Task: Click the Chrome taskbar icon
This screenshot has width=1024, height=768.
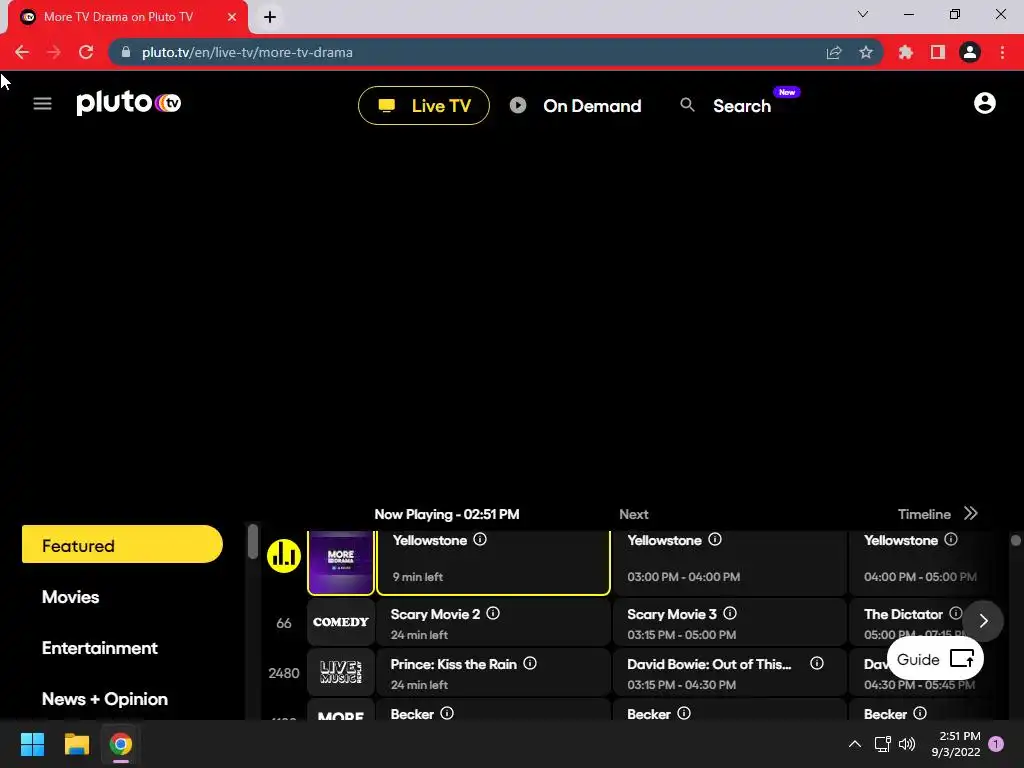Action: point(120,744)
